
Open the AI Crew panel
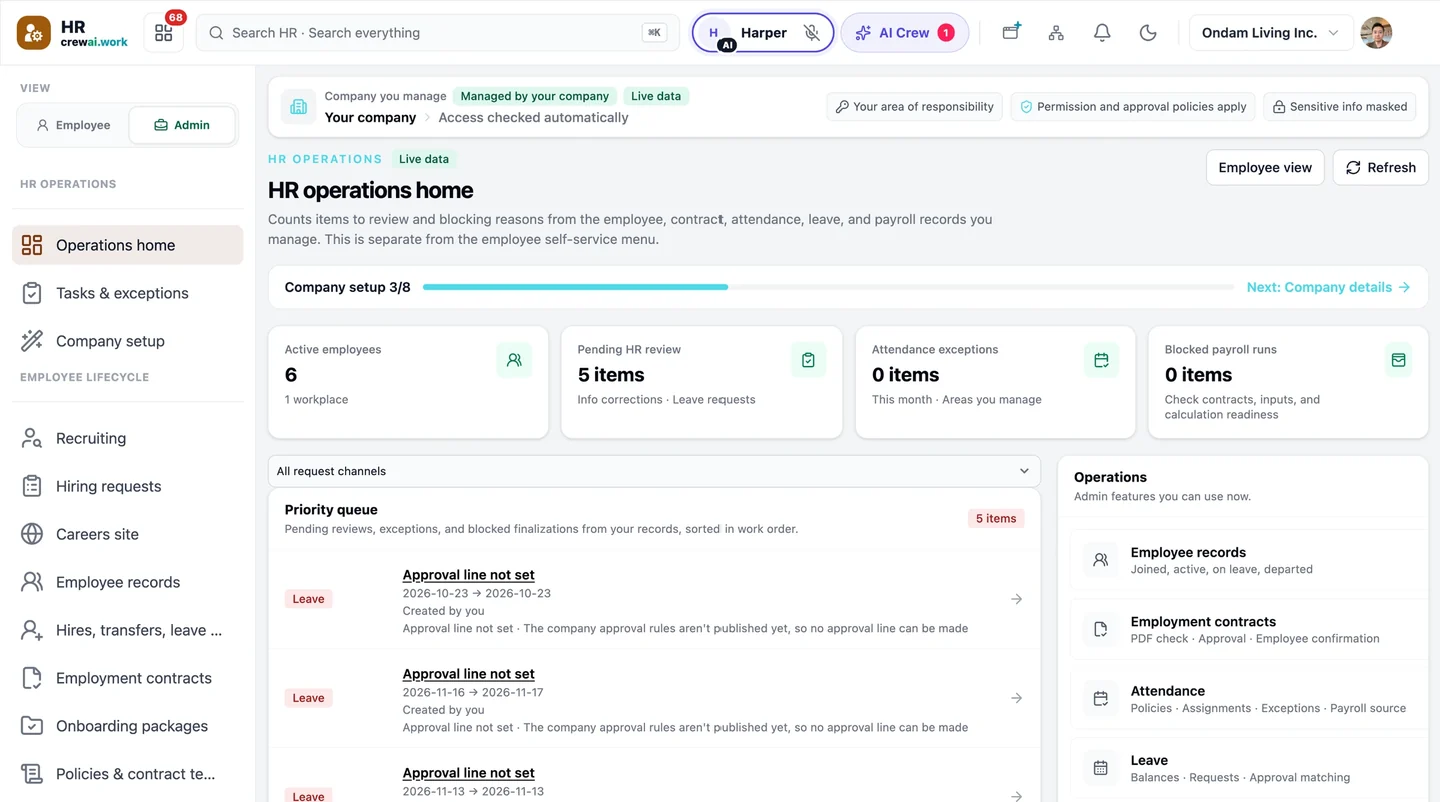click(x=905, y=33)
